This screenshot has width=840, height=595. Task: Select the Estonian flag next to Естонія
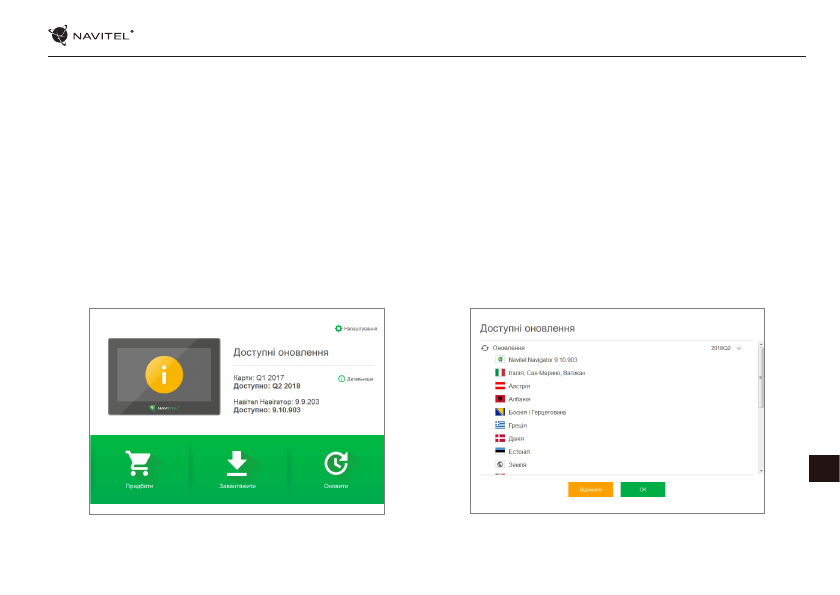pos(500,451)
